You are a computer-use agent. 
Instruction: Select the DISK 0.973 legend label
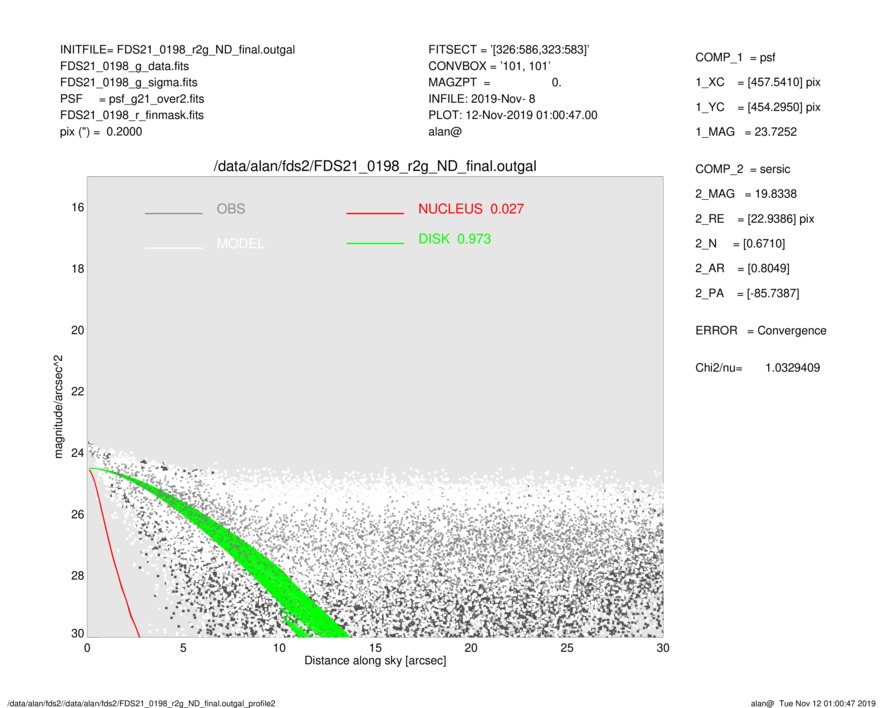click(454, 239)
